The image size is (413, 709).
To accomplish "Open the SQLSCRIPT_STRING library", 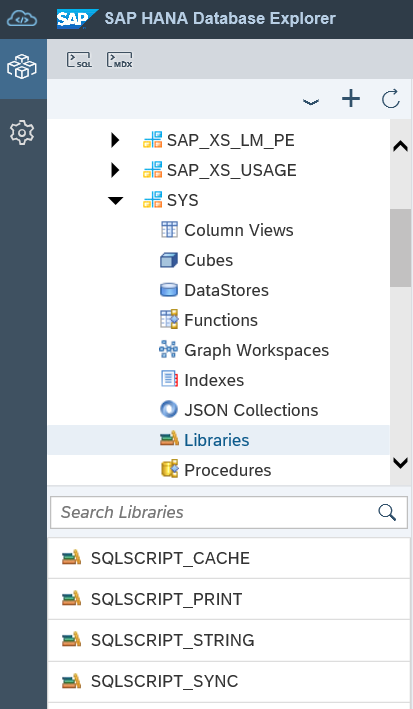I will (229, 640).
